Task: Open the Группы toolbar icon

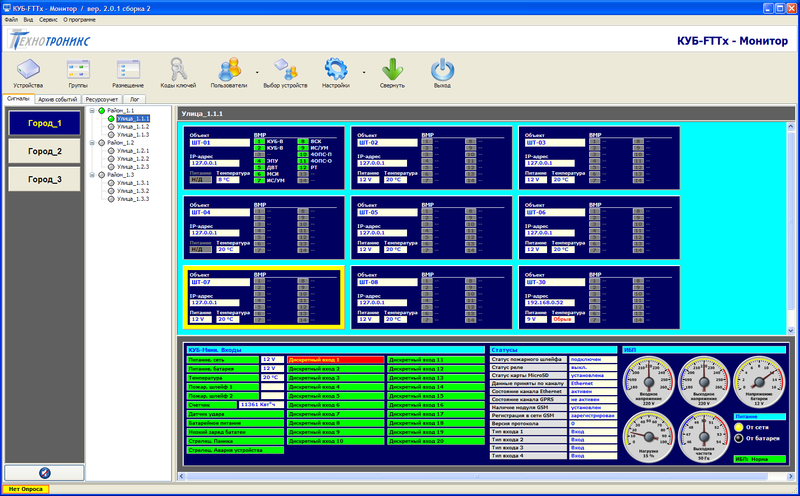Action: (x=78, y=69)
